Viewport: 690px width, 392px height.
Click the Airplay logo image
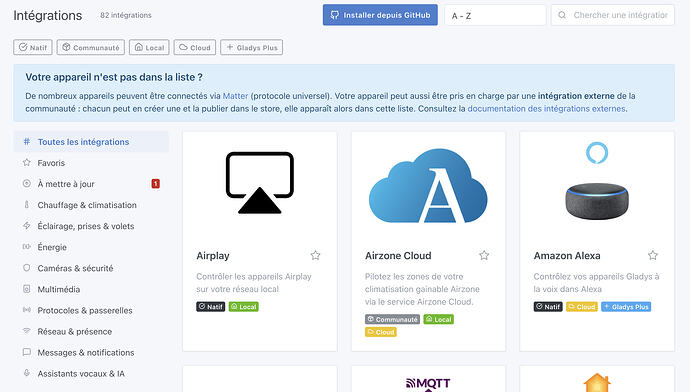(x=260, y=183)
